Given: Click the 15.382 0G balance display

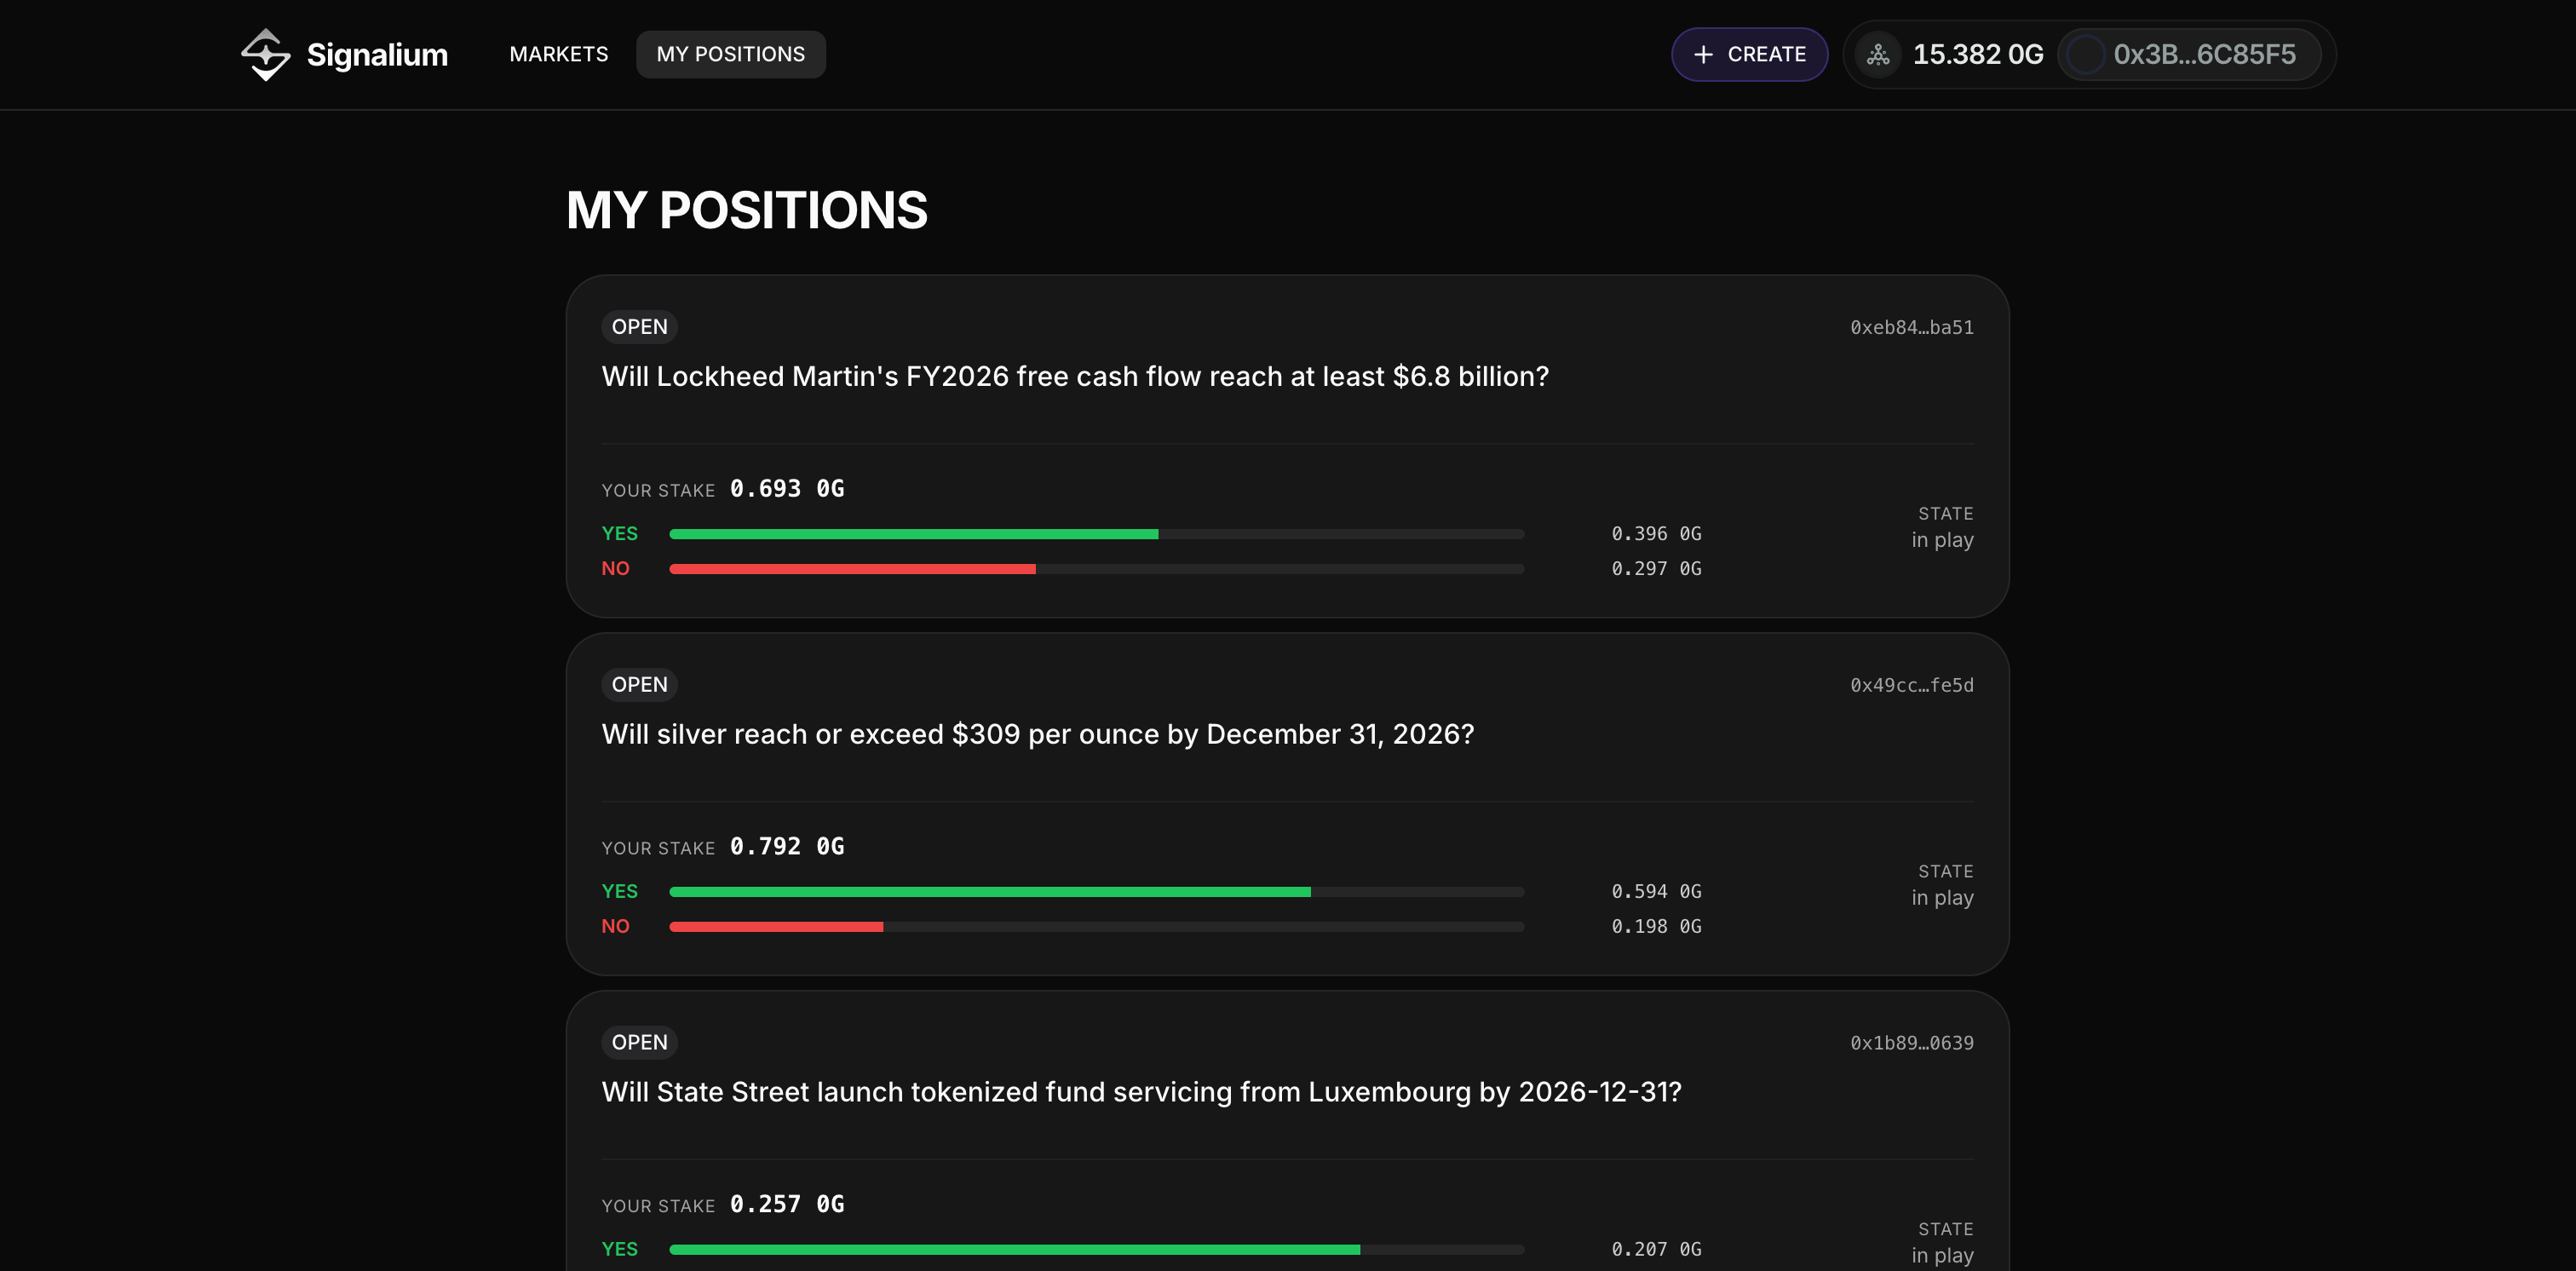Looking at the screenshot, I should point(1977,54).
